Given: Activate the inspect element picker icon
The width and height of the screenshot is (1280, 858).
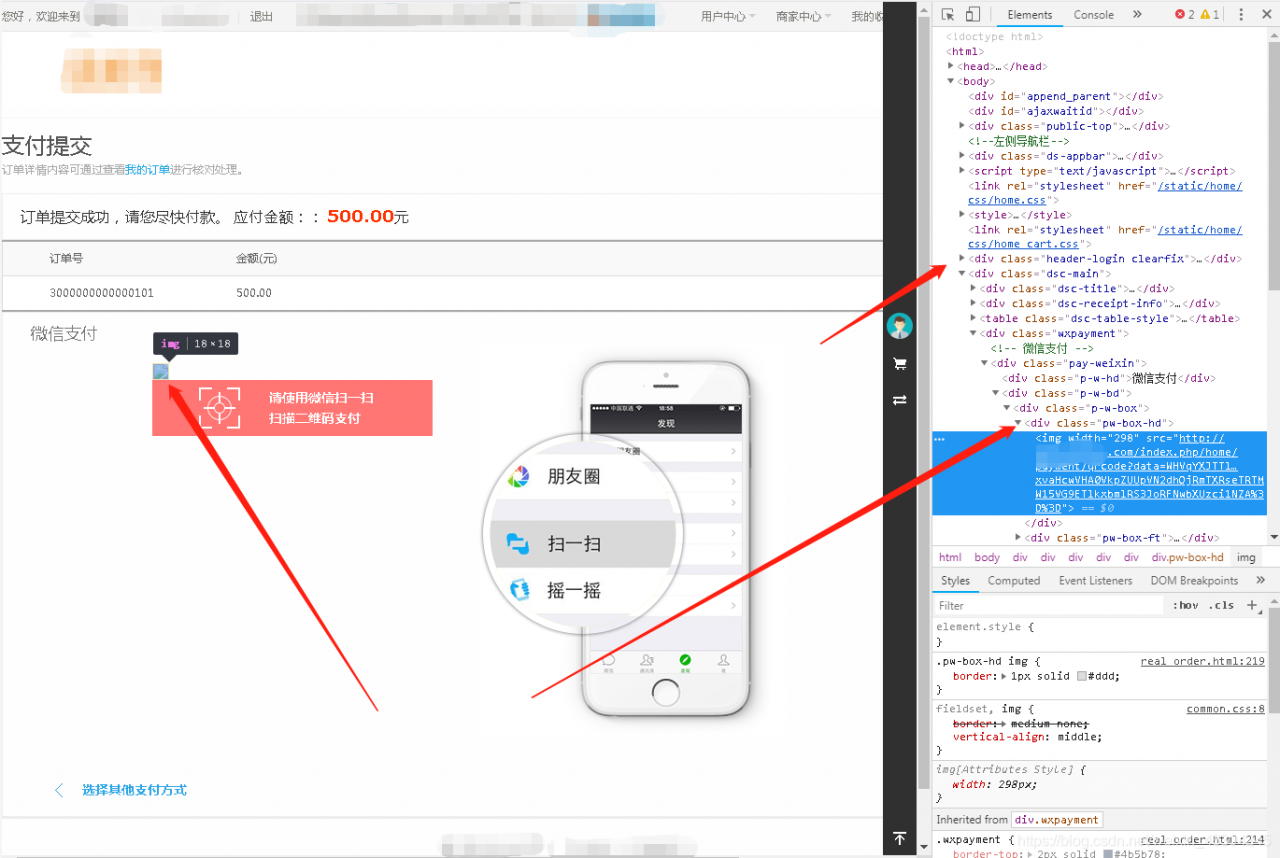Looking at the screenshot, I should [x=948, y=14].
